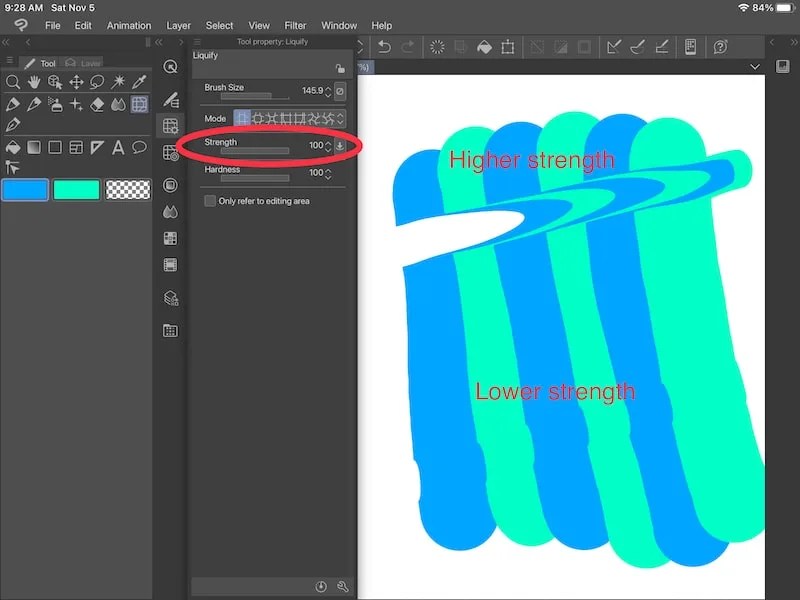Click the Brush Size slider
The height and width of the screenshot is (600, 800).
click(254, 96)
